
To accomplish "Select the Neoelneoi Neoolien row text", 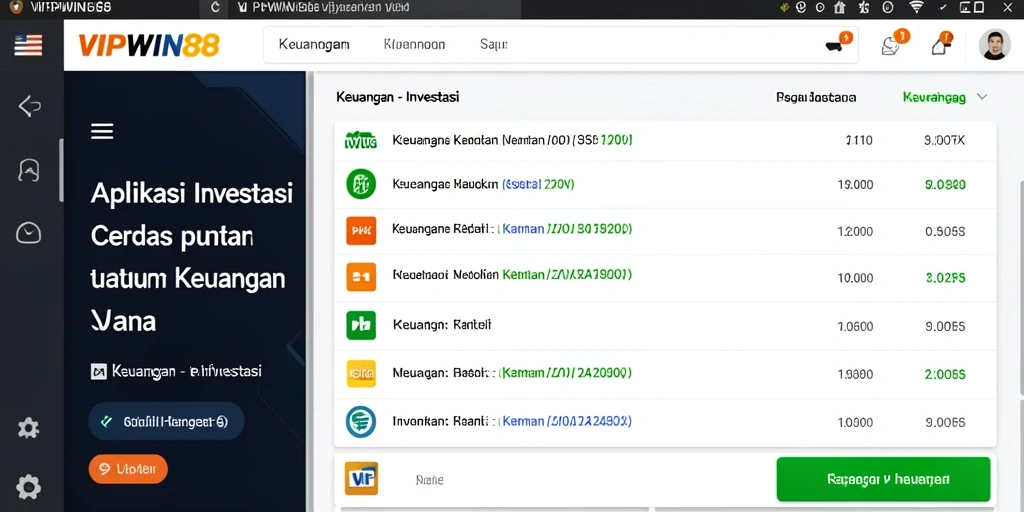I will point(511,275).
